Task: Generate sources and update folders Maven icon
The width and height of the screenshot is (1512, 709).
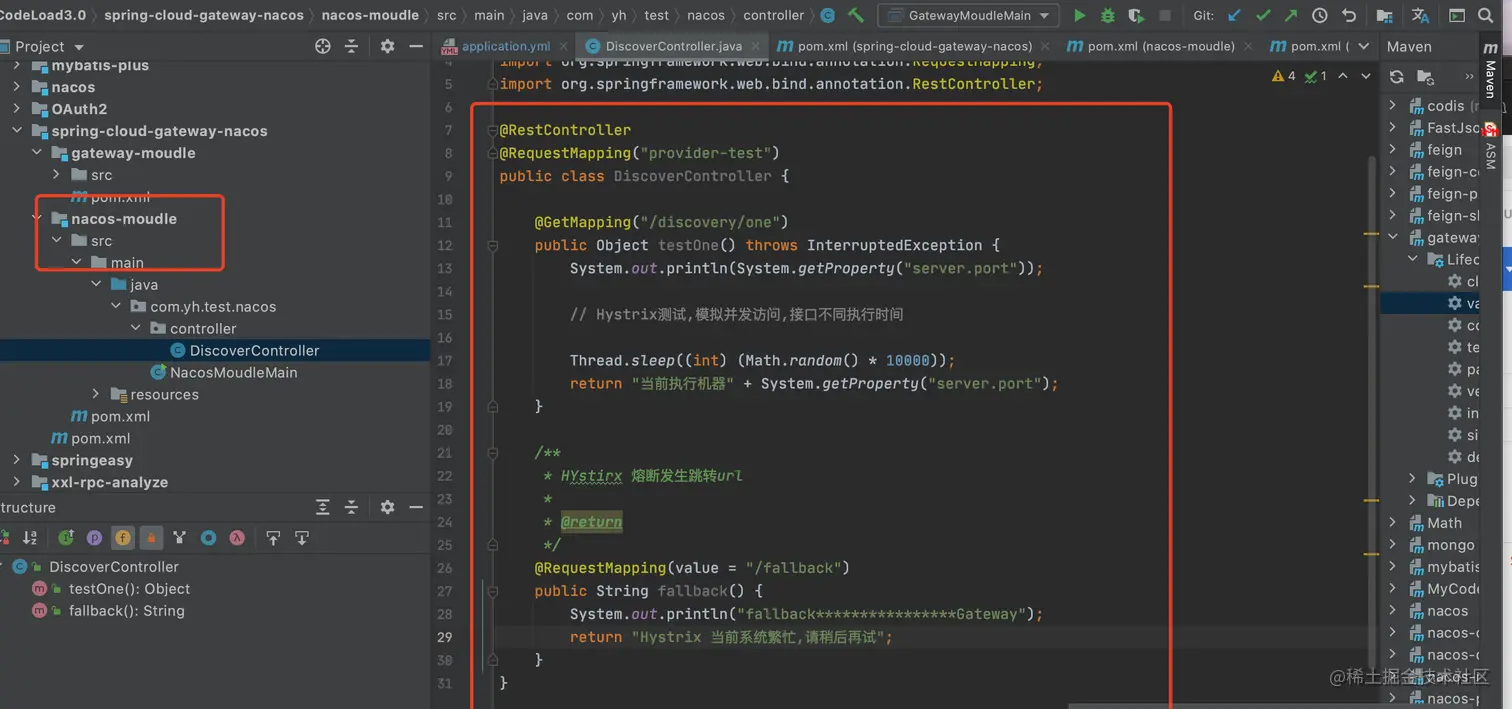Action: pos(1426,76)
